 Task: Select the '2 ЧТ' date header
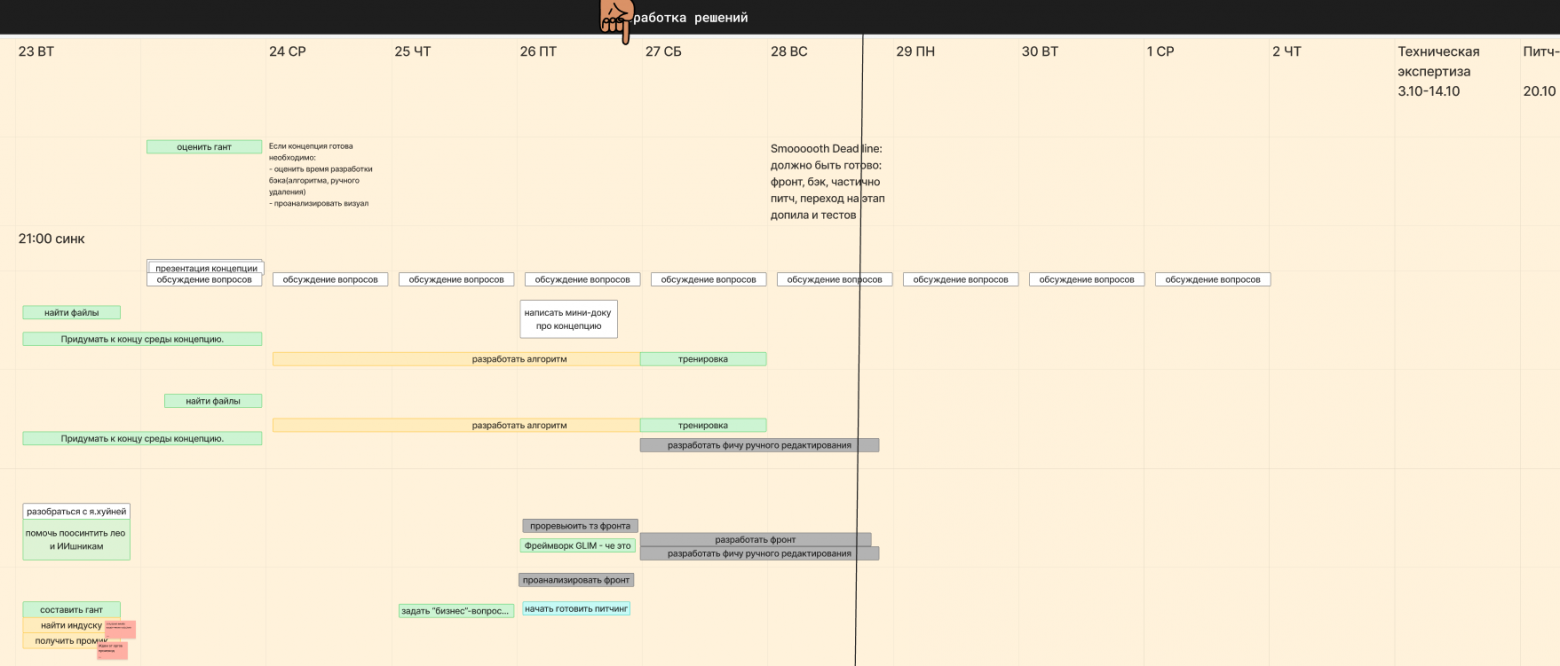coord(1287,52)
